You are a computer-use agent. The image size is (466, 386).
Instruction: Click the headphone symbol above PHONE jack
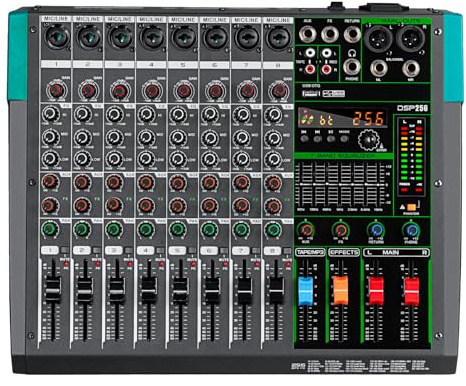[x=352, y=53]
